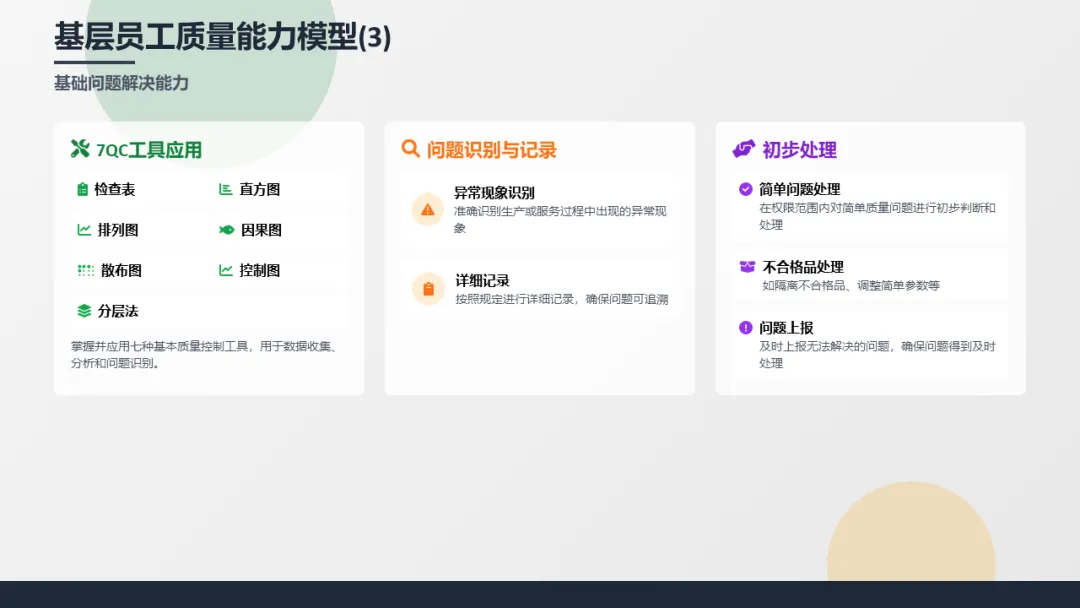Image resolution: width=1080 pixels, height=608 pixels.
Task: Click the 详细记录 title
Action: 482,280
